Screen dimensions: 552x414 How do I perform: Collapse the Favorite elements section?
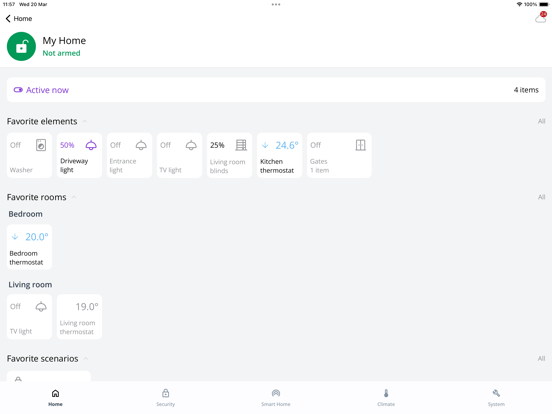pyautogui.click(x=85, y=121)
